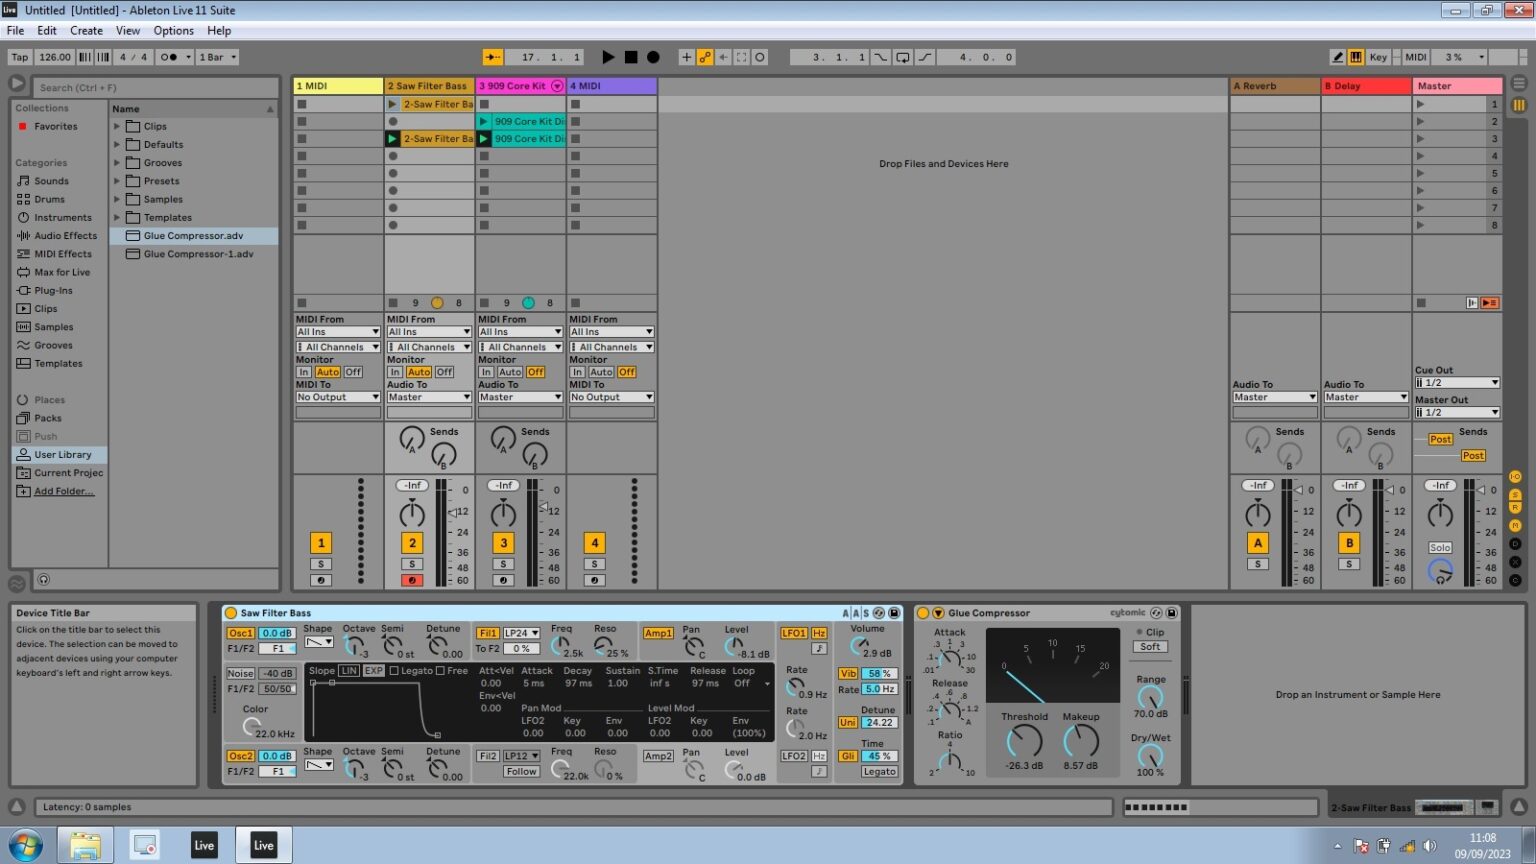Solo track 3 with S button

(x=503, y=564)
